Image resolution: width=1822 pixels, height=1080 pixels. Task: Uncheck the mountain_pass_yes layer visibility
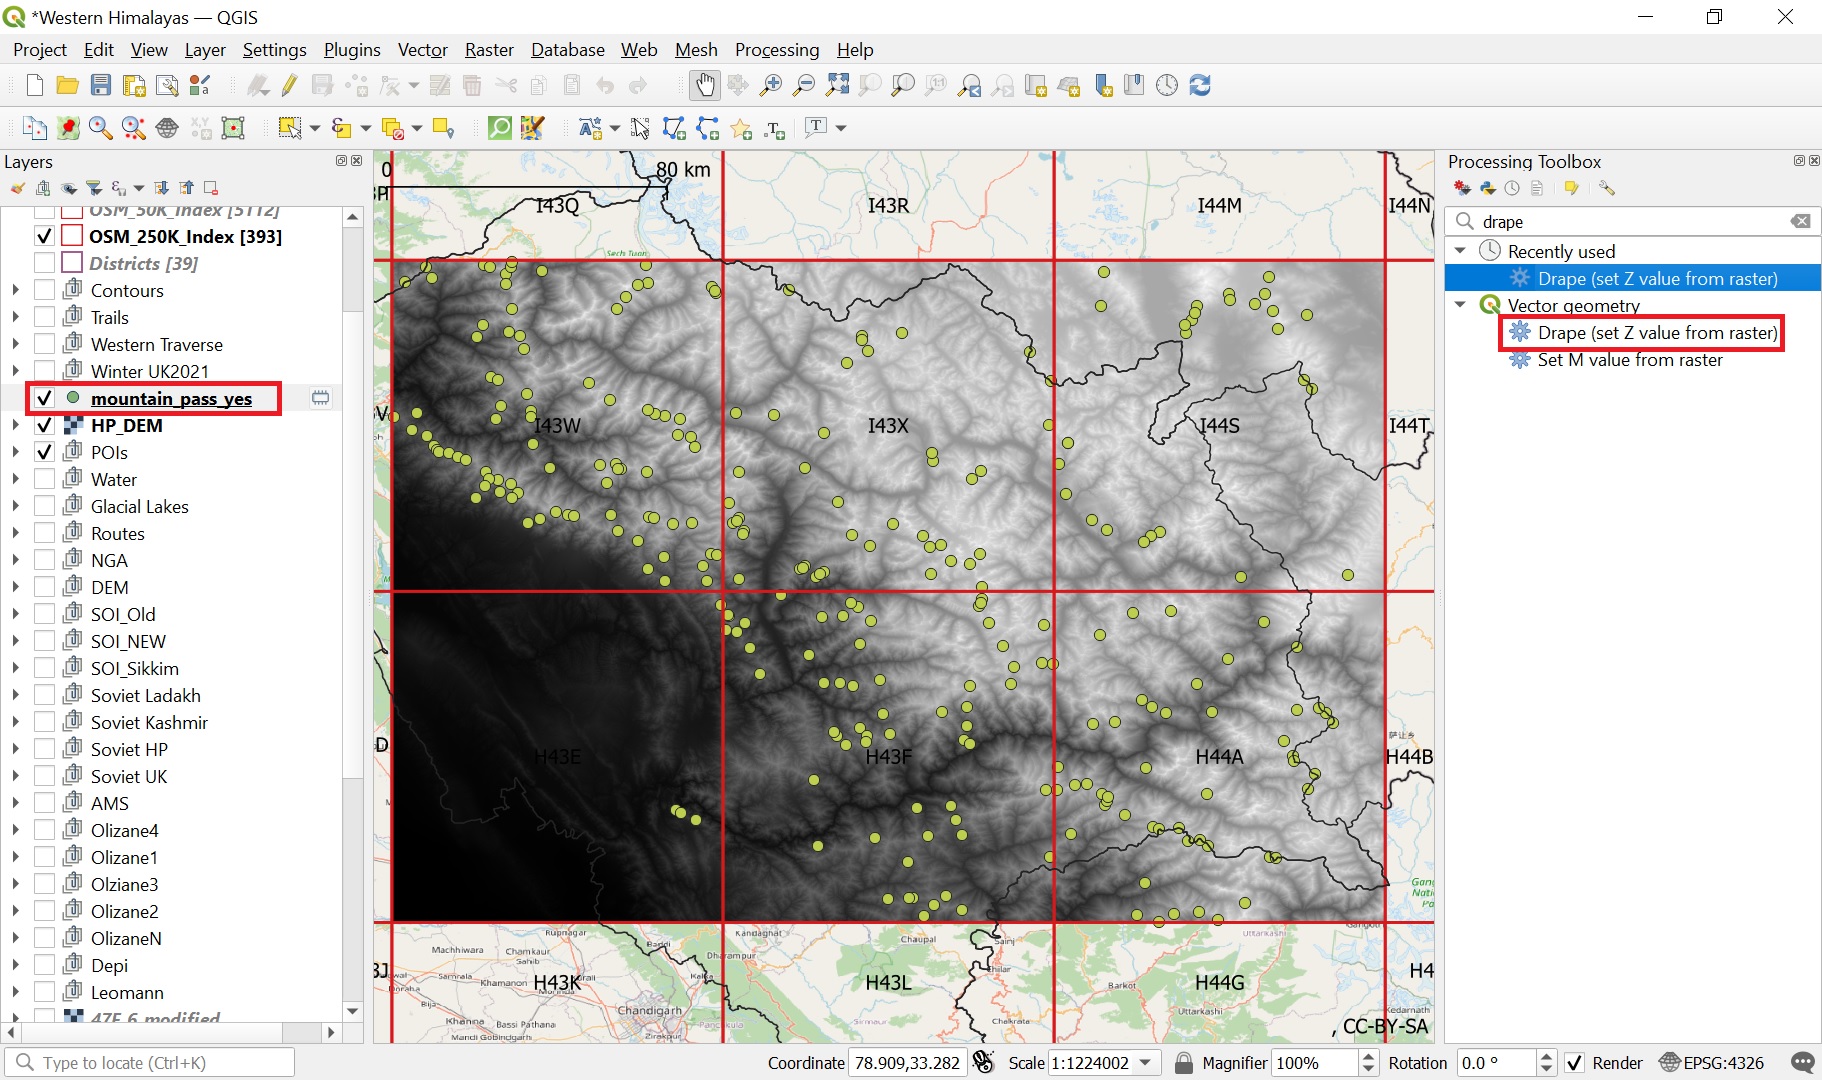pyautogui.click(x=44, y=398)
